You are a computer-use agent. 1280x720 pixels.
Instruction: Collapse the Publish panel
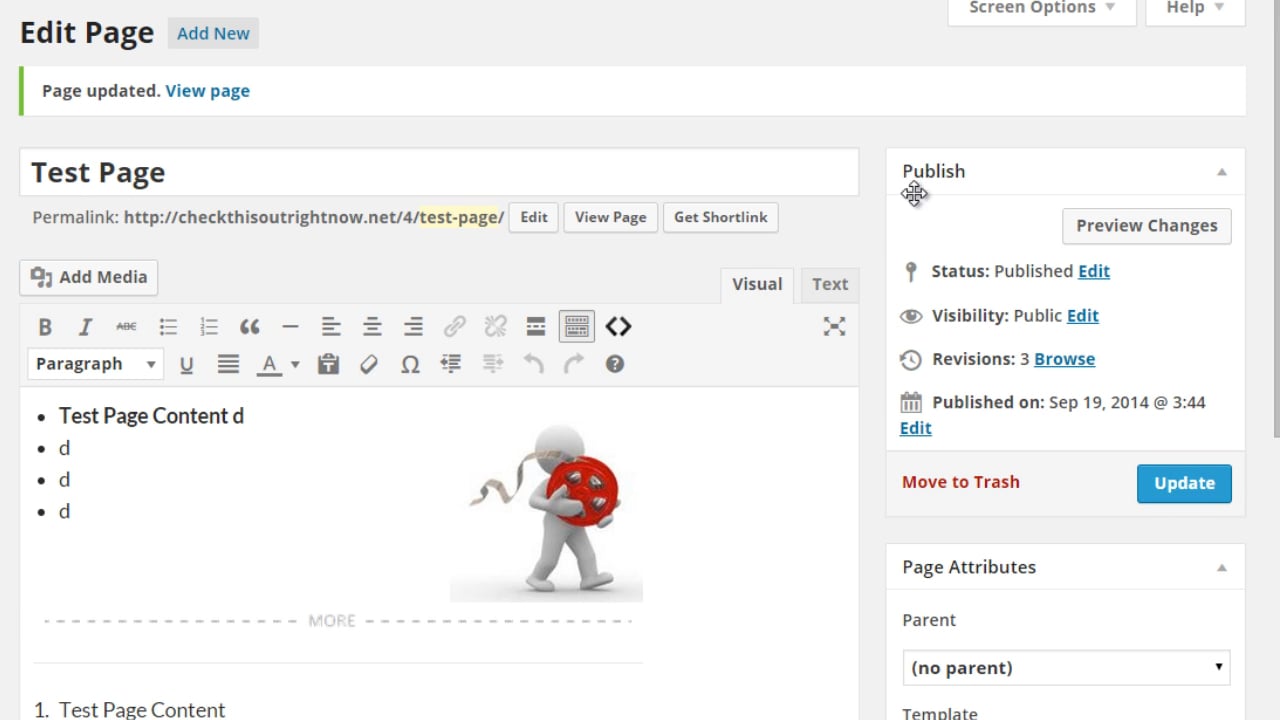[1221, 172]
